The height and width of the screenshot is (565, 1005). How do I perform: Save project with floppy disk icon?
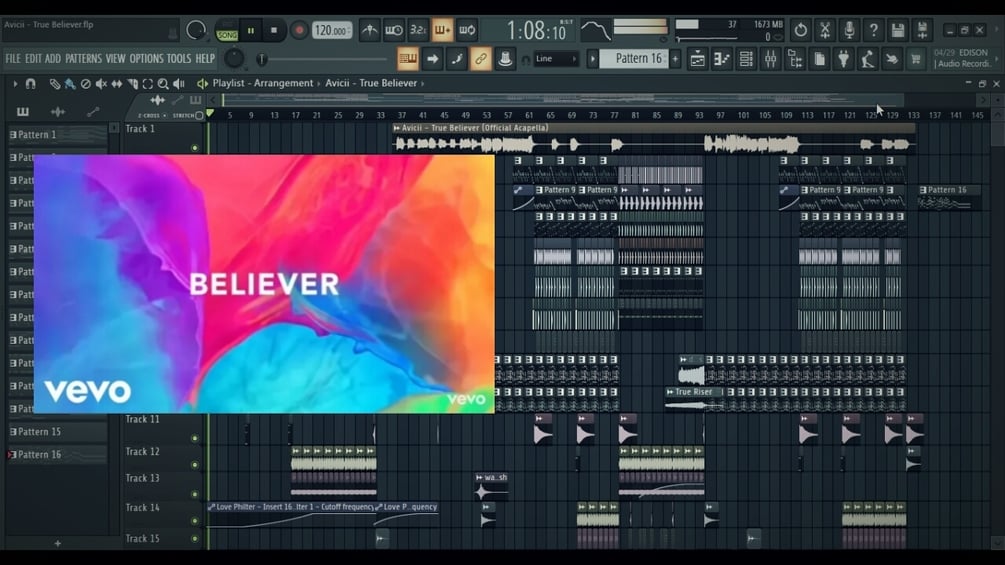(x=898, y=30)
